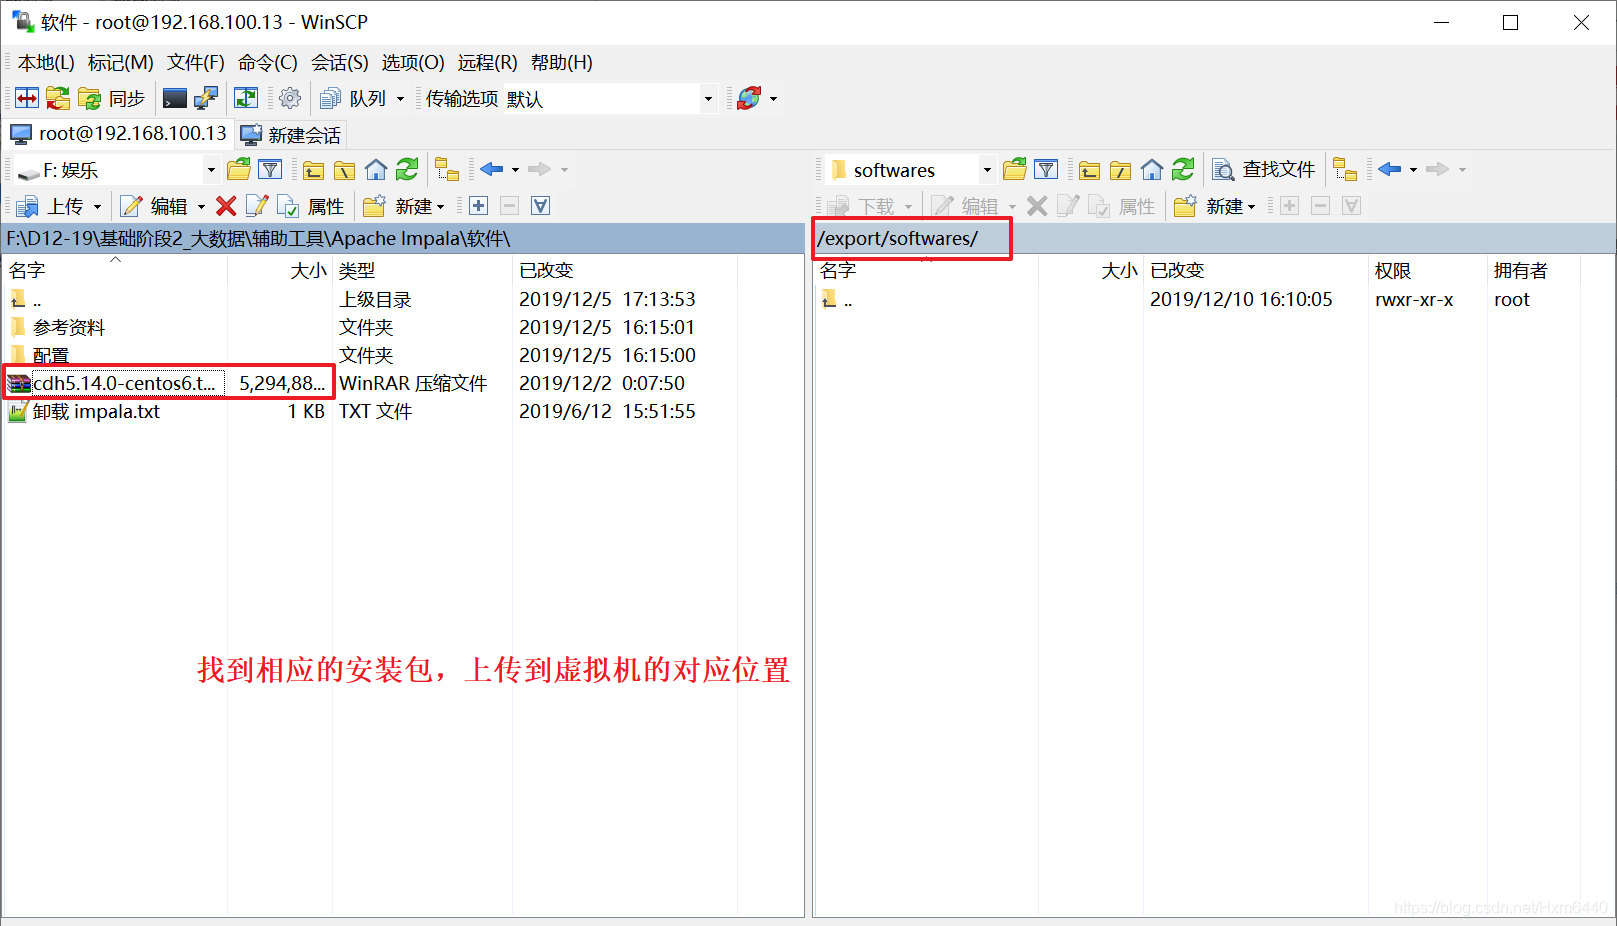Click the local rename icon
1617x926 pixels.
[257, 206]
